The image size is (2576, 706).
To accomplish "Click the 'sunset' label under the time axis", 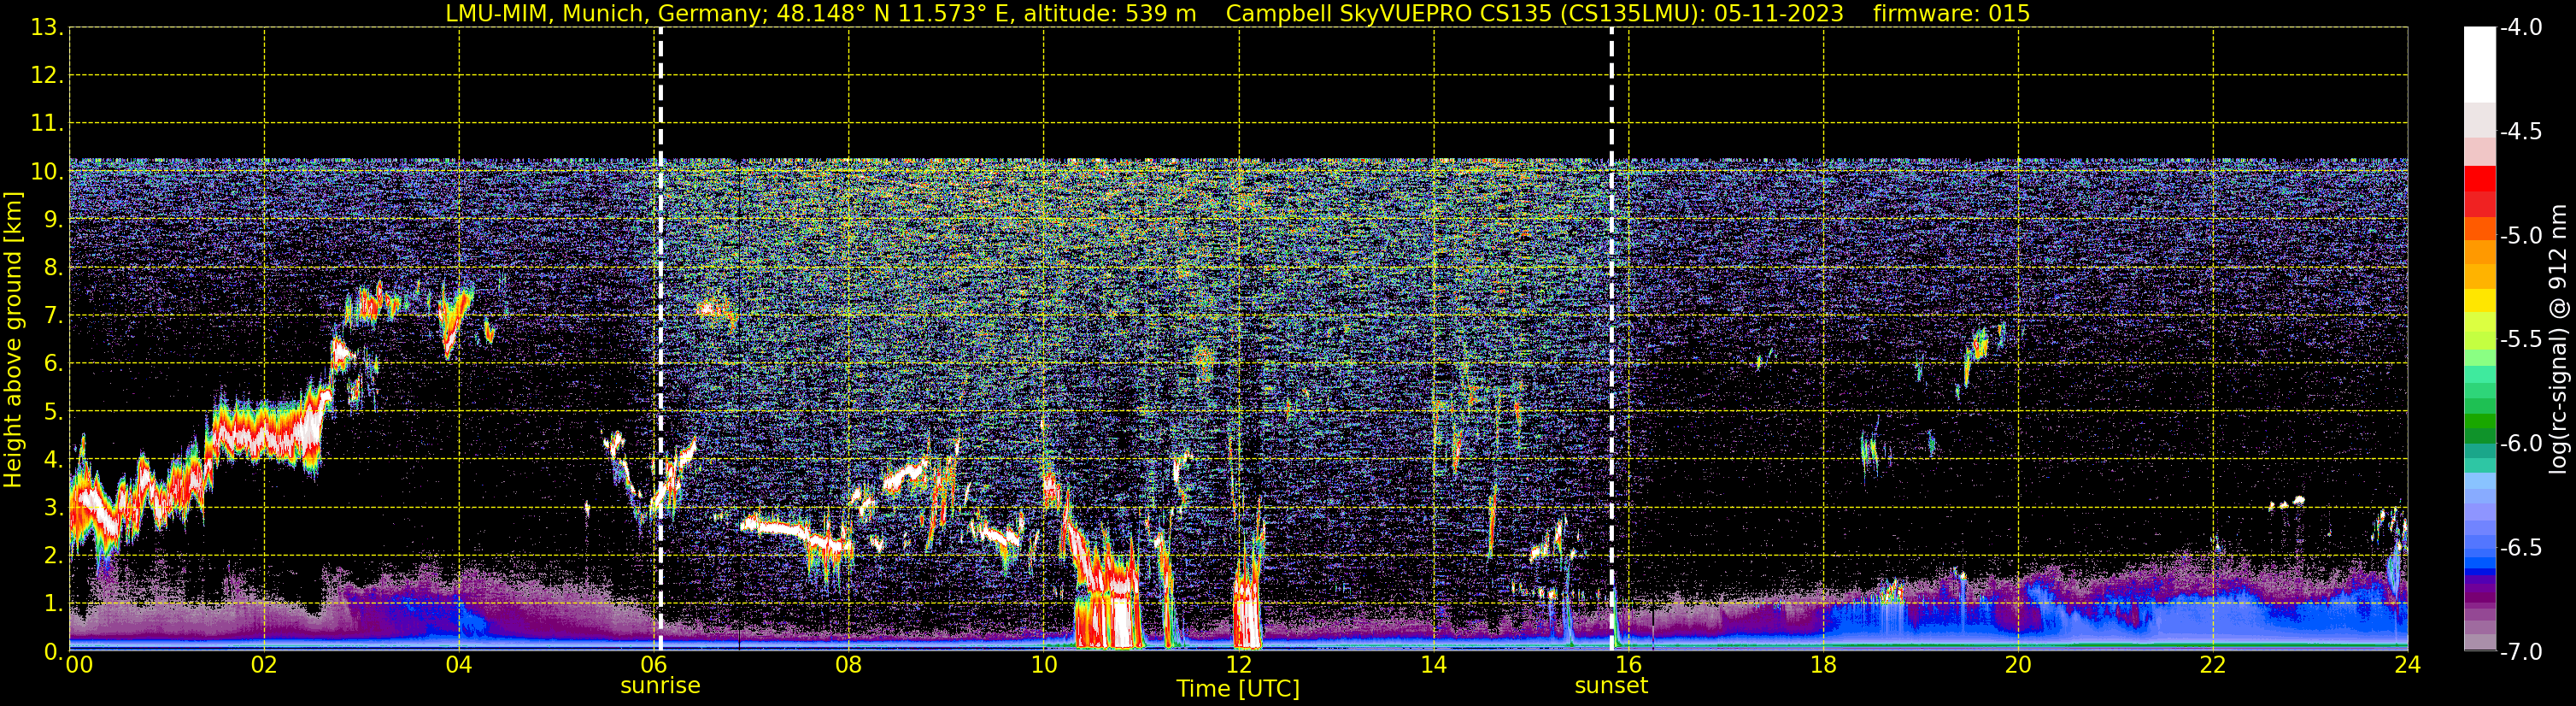I will coord(1611,686).
